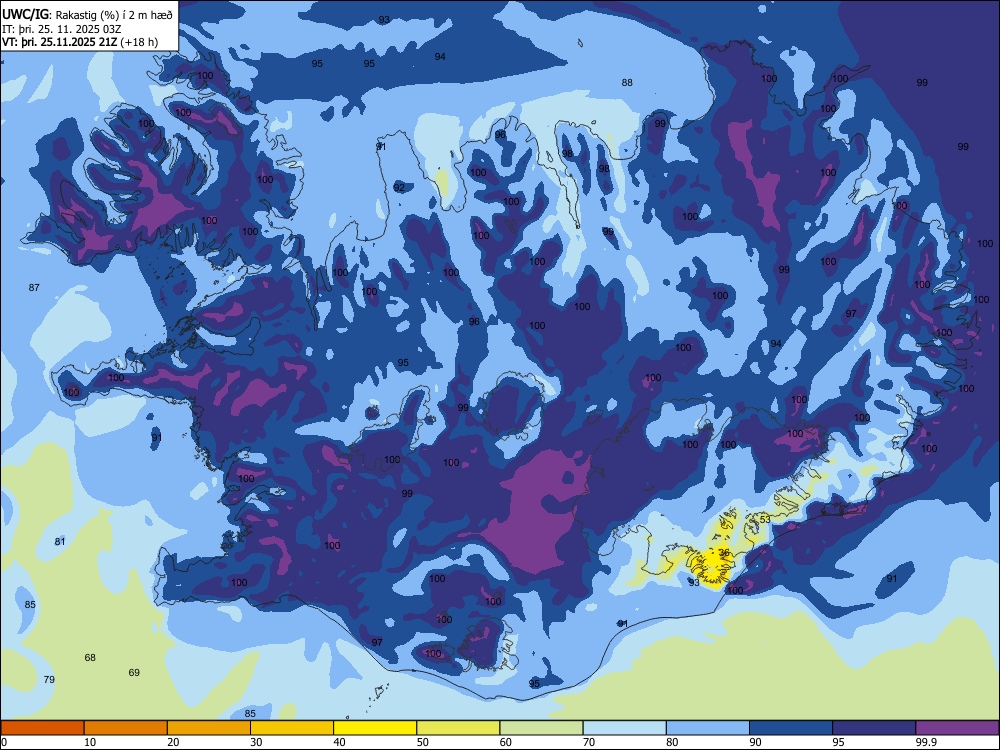Click the purple above-99.9 legend swatch
This screenshot has height=750, width=1000.
[957, 728]
